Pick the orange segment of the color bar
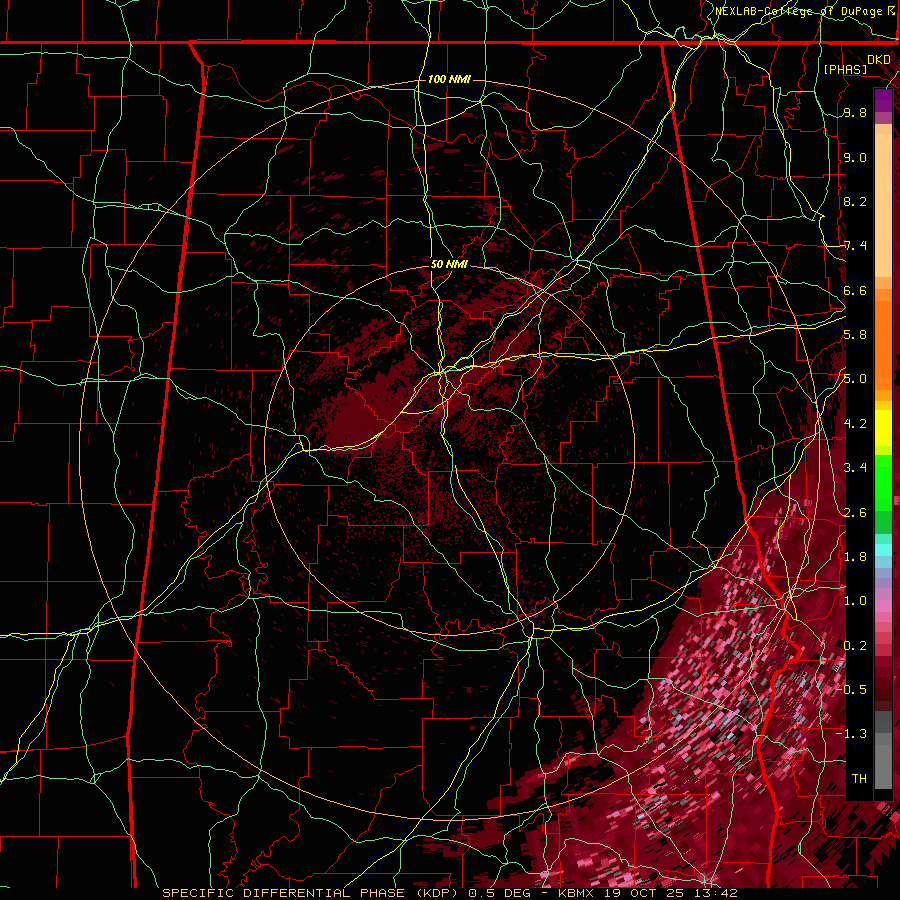 click(883, 344)
